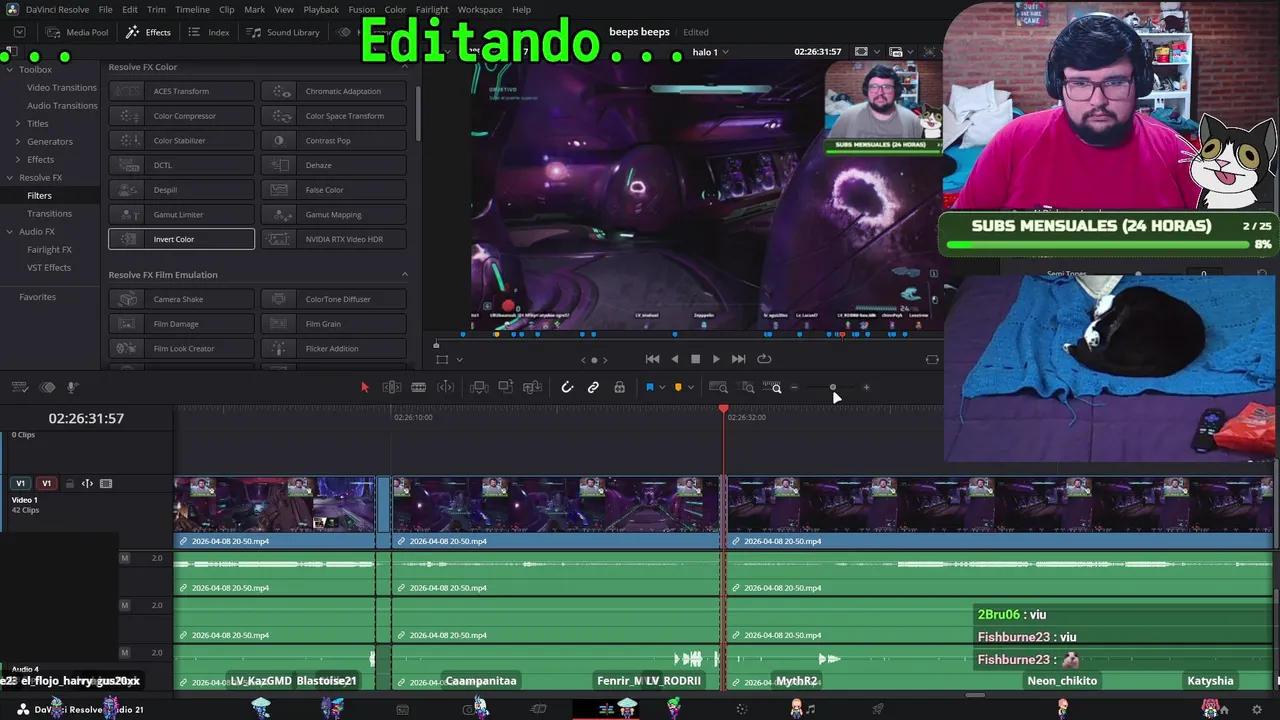Open the Fusion menu
The width and height of the screenshot is (1280, 720).
362,10
